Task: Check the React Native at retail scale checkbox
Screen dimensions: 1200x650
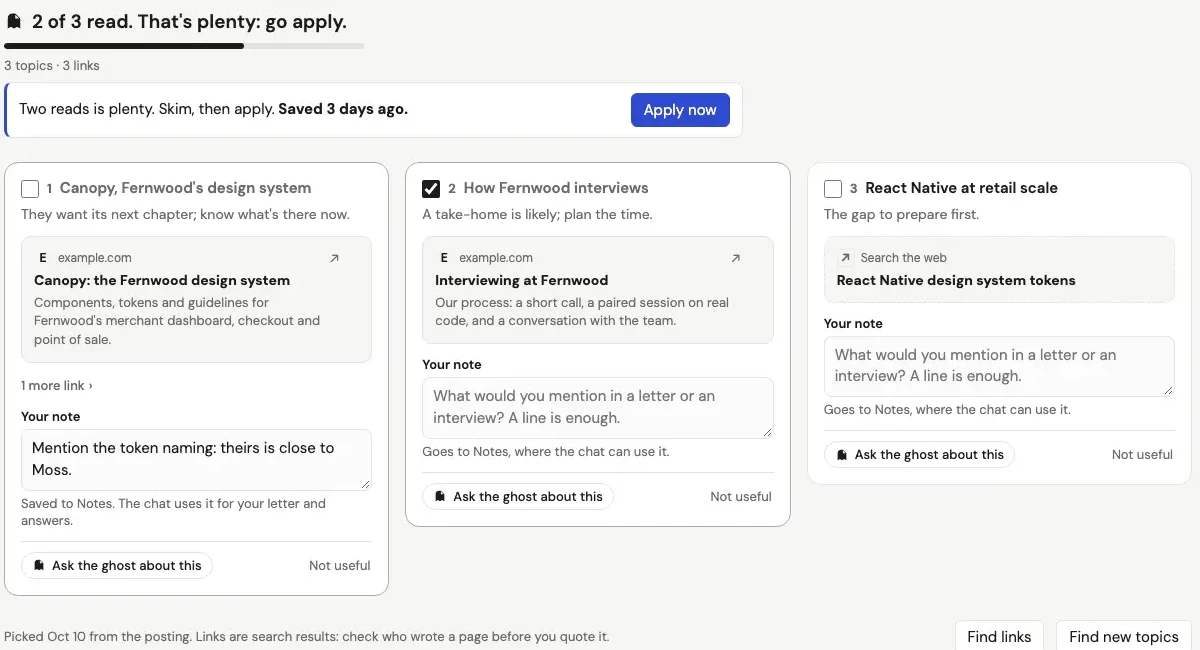Action: pyautogui.click(x=833, y=188)
